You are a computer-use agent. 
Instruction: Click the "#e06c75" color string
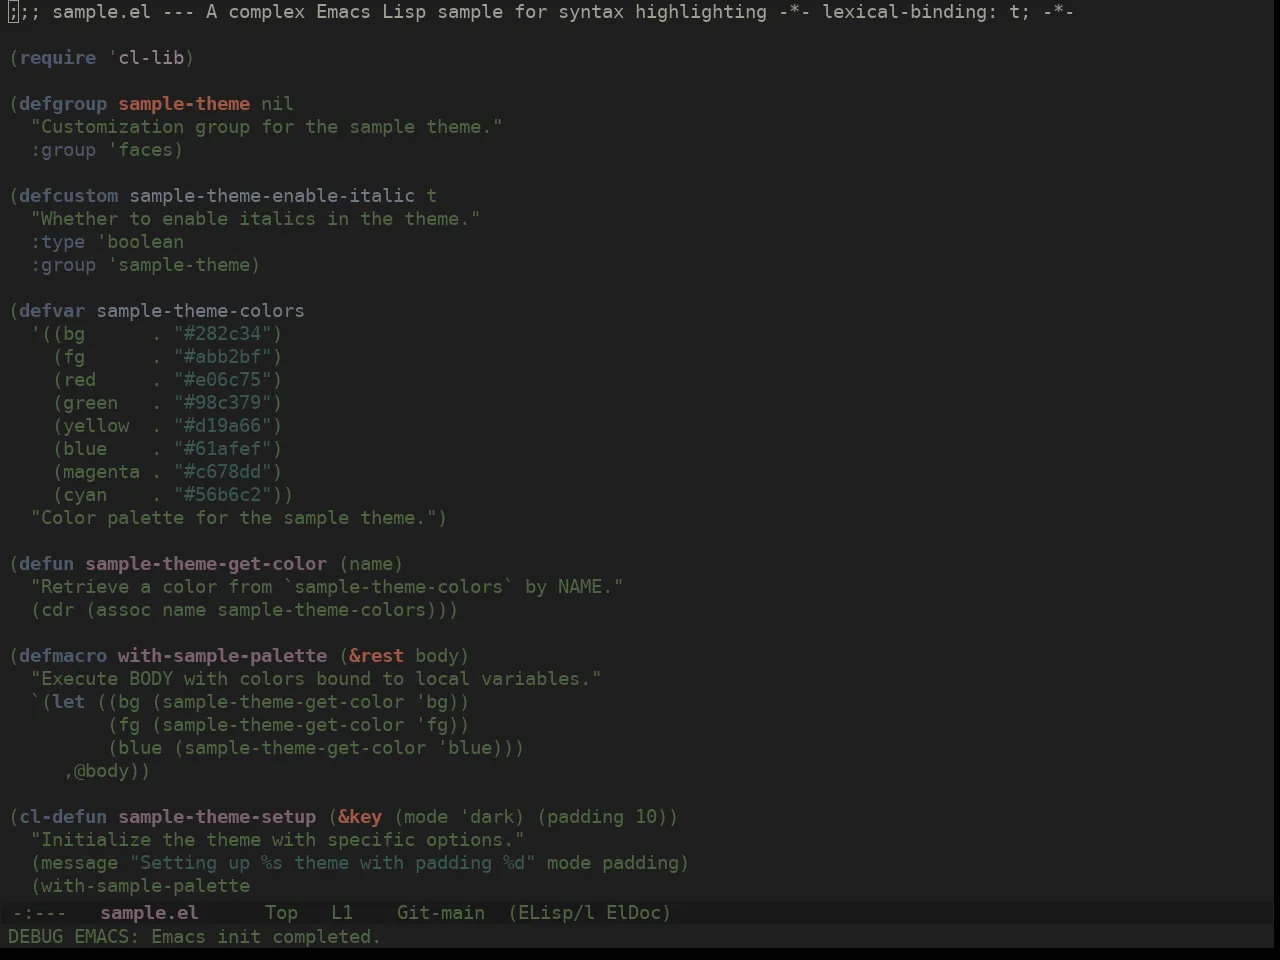pyautogui.click(x=223, y=380)
